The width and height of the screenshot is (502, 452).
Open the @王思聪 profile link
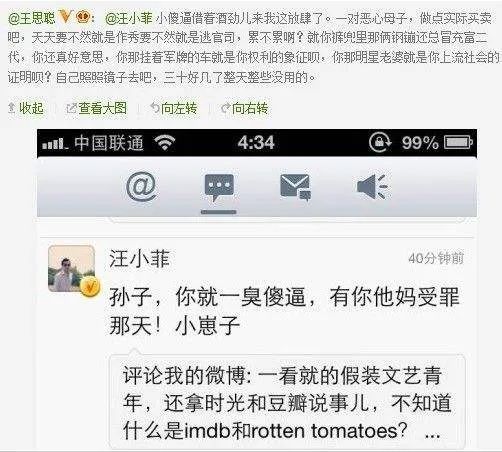pos(32,18)
